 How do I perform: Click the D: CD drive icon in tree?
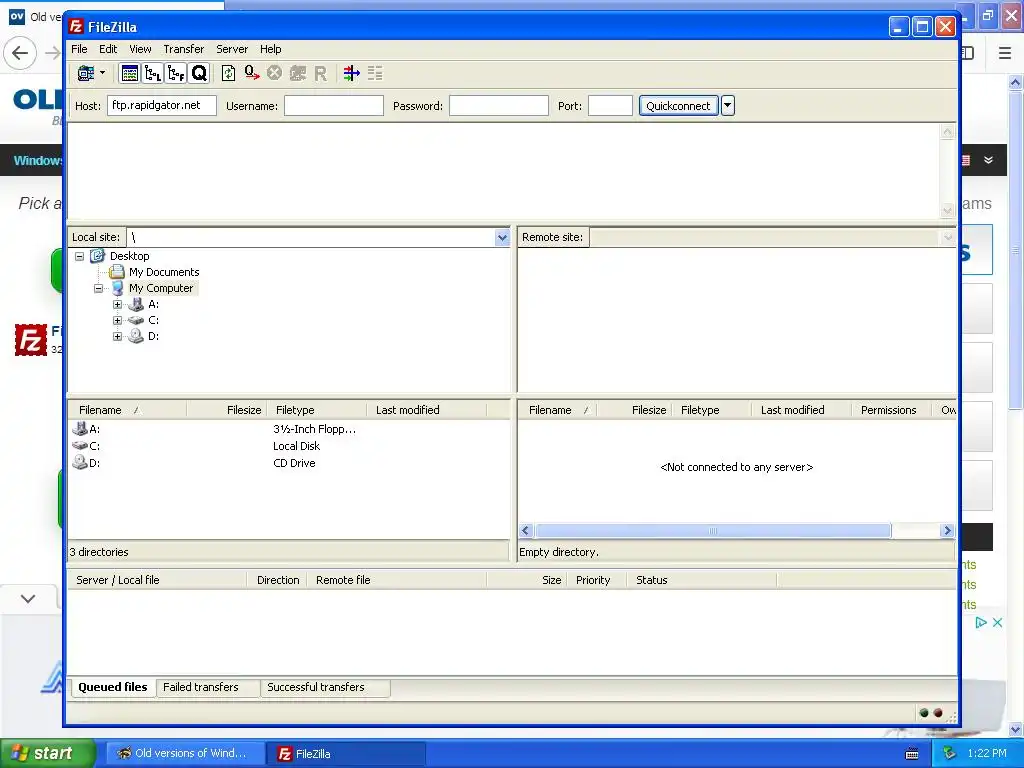coord(136,336)
